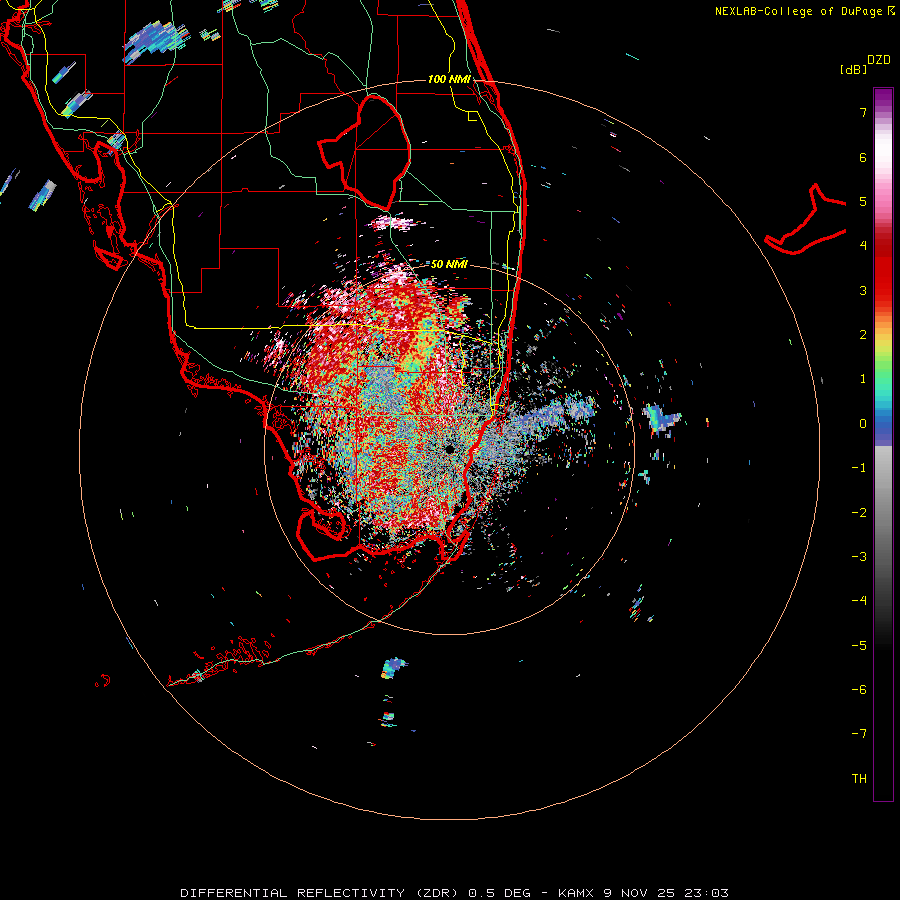This screenshot has width=900, height=900.
Task: Click the black radar site dot at center
Action: [450, 449]
